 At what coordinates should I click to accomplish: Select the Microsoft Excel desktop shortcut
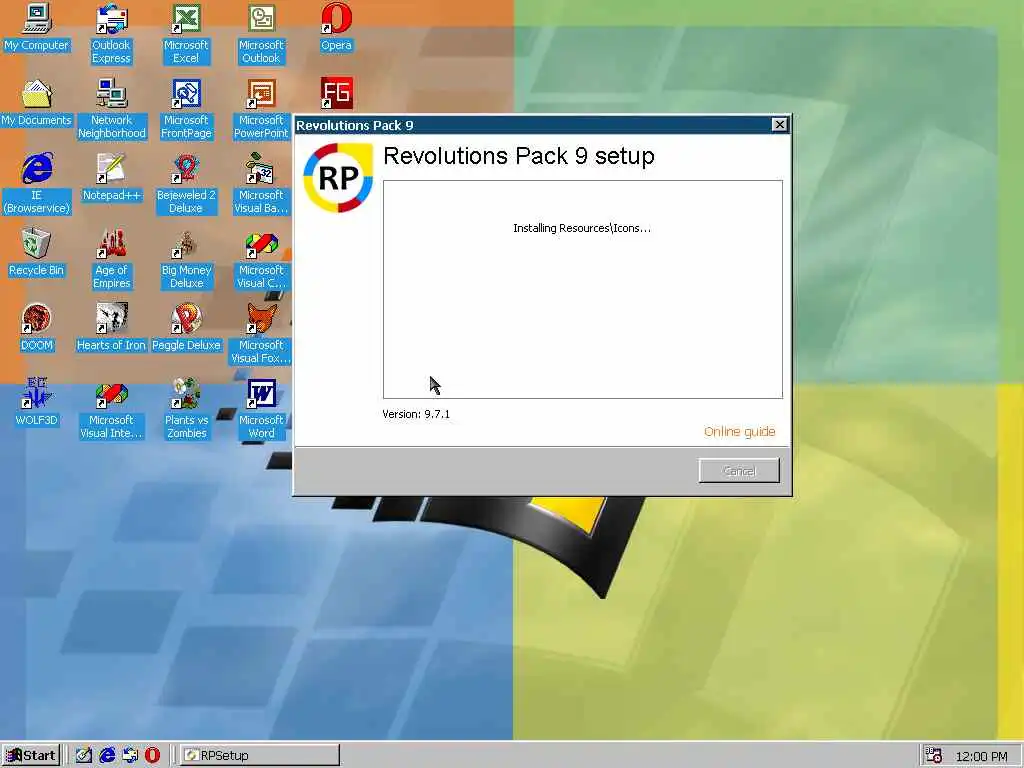tap(186, 34)
